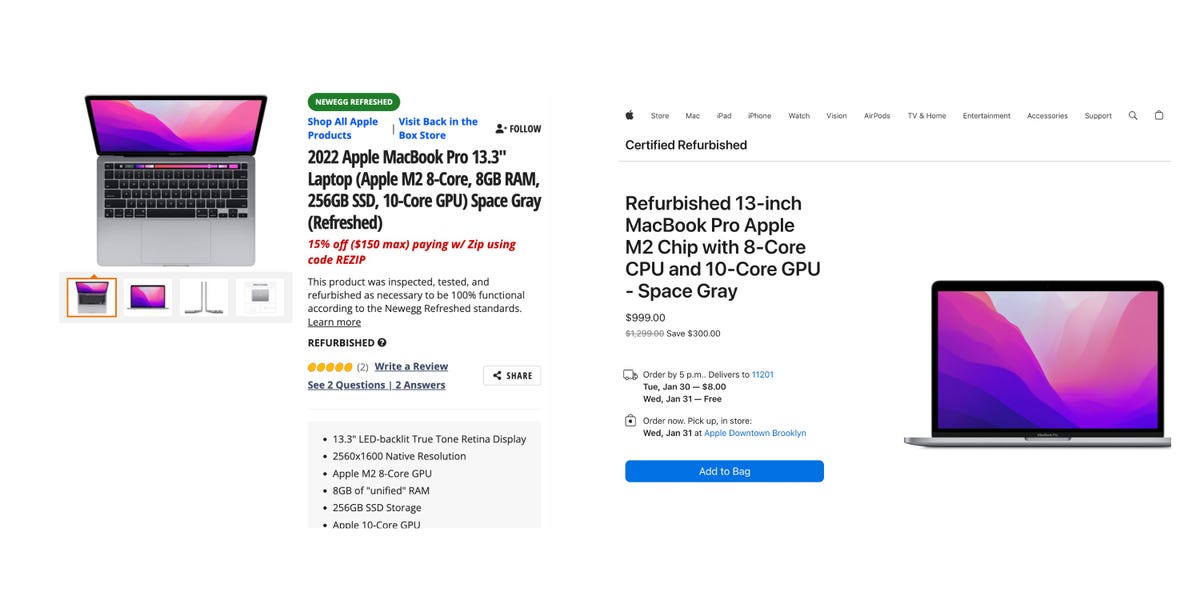The height and width of the screenshot is (600, 1200).
Task: Open the Write a Review link
Action: point(411,366)
